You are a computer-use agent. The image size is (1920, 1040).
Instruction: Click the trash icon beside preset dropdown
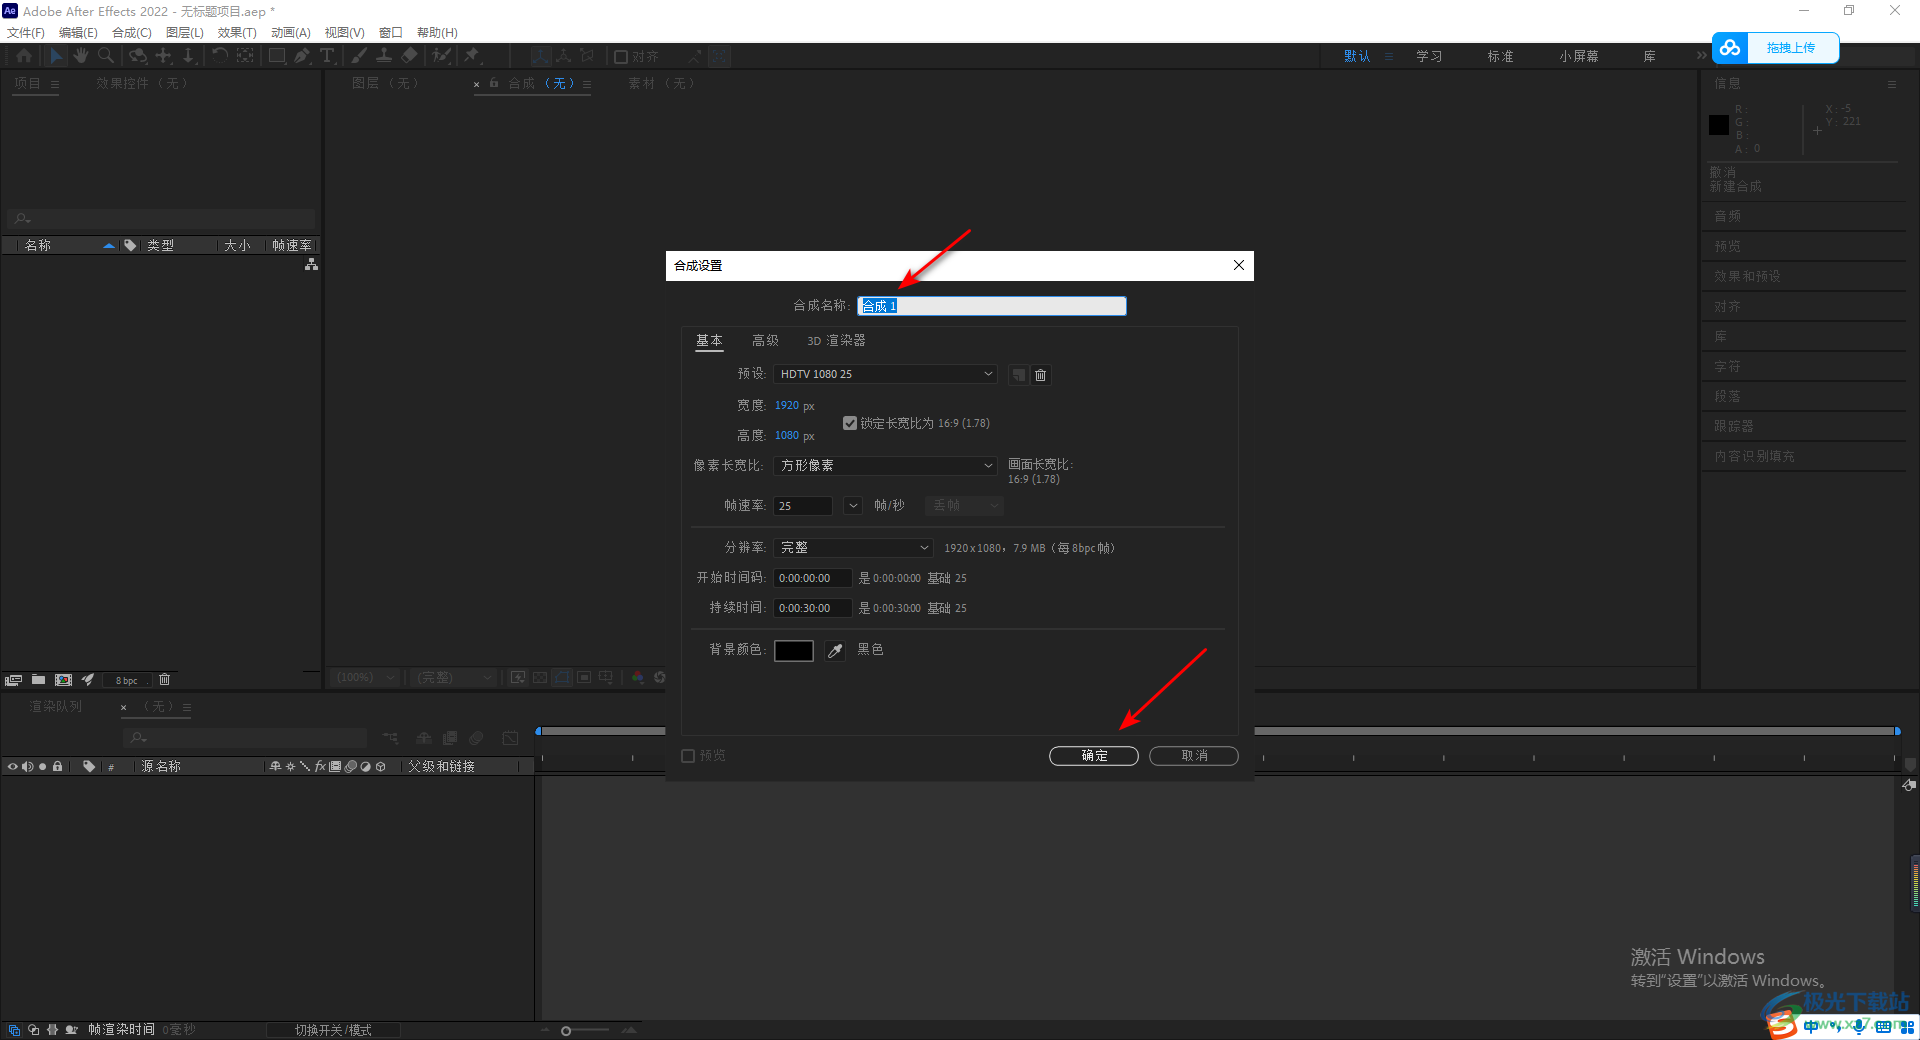point(1041,375)
